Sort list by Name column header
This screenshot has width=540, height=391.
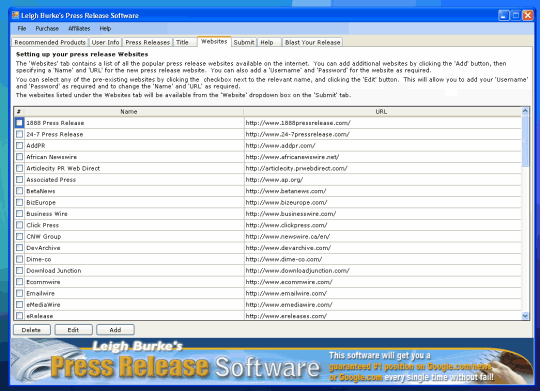coord(134,112)
